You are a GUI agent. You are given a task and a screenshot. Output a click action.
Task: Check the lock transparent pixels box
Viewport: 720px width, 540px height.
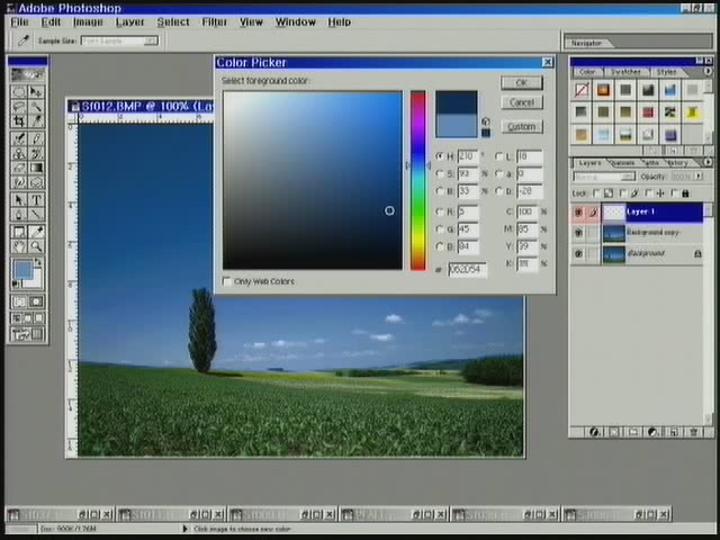click(597, 193)
